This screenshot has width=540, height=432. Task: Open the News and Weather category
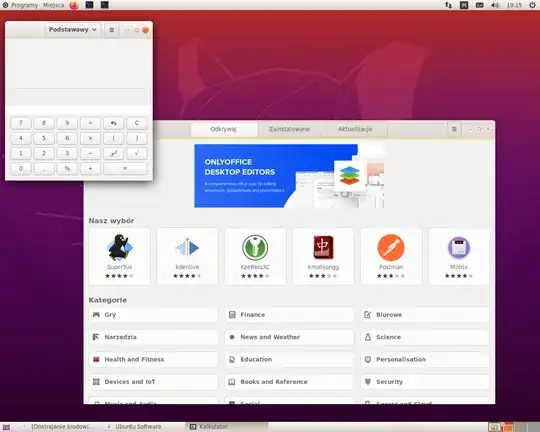point(289,337)
